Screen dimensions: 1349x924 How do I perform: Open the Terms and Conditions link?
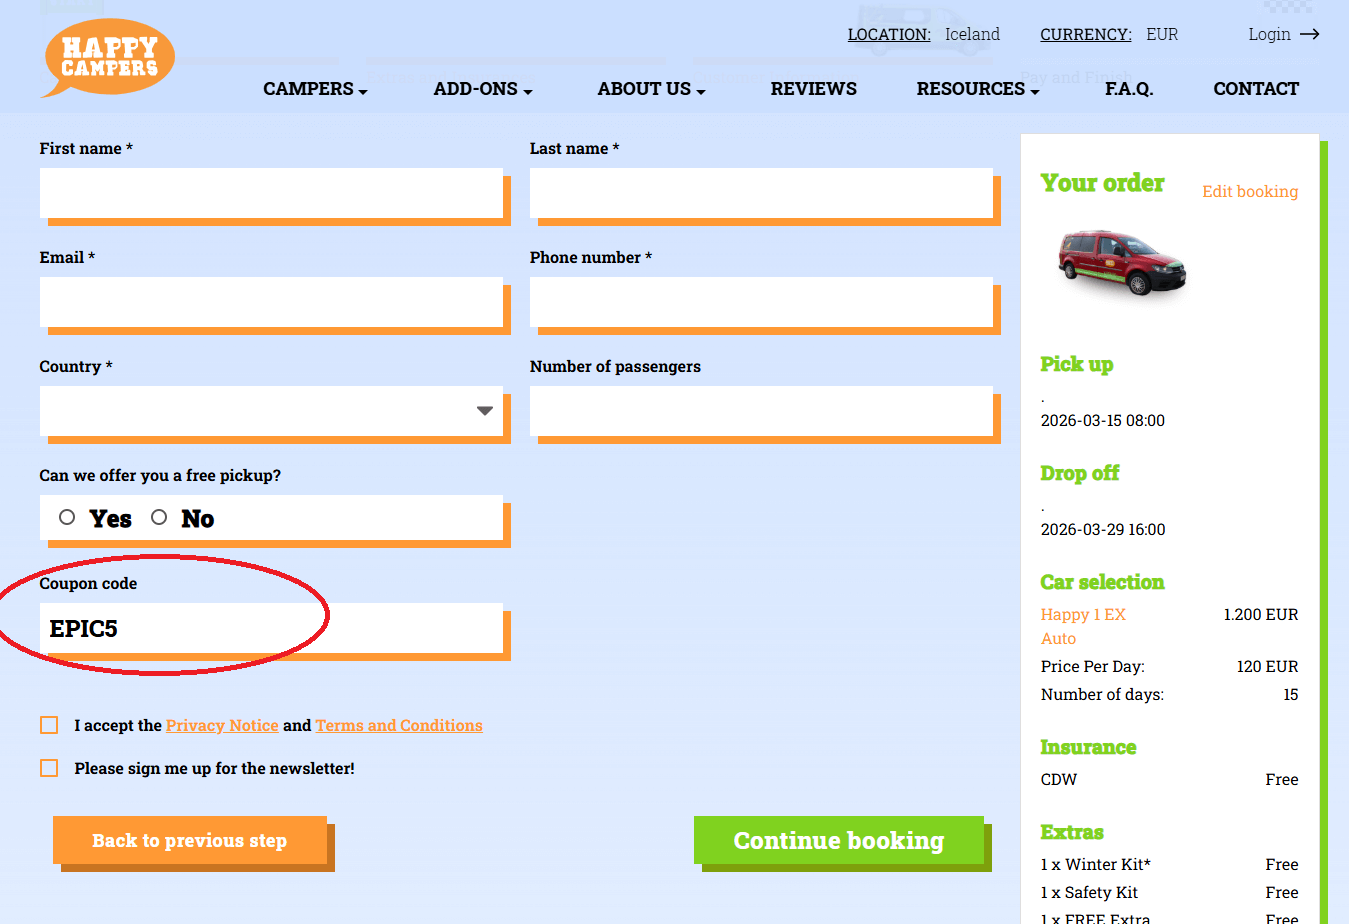coord(398,725)
